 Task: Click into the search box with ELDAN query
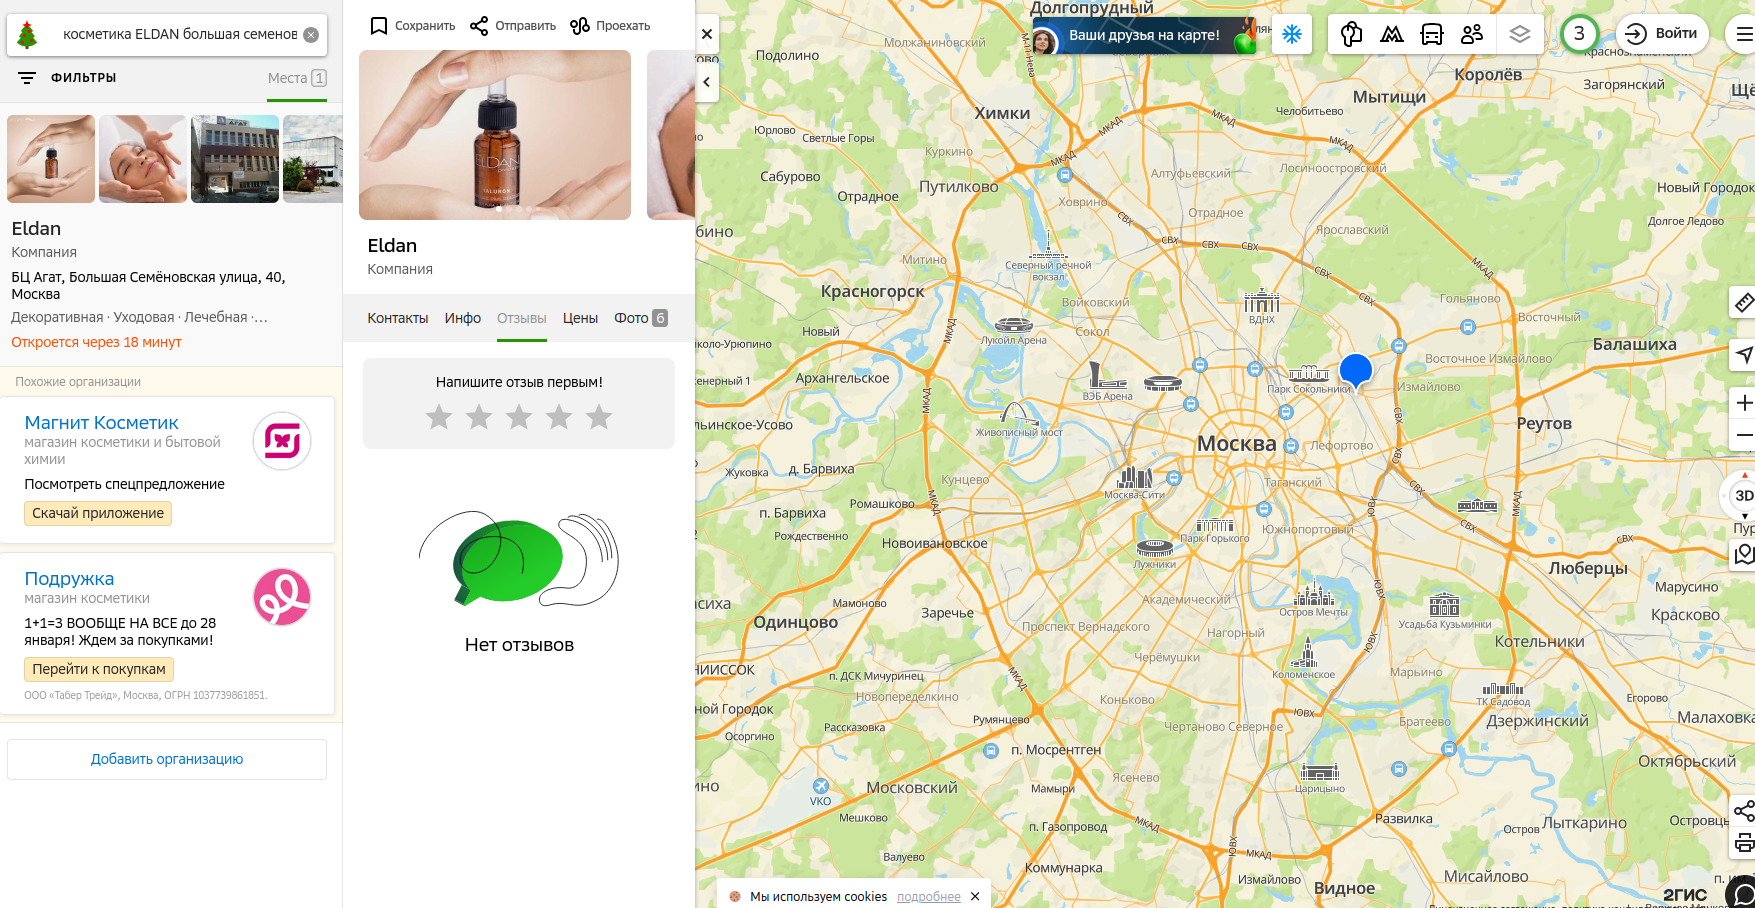pyautogui.click(x=179, y=35)
